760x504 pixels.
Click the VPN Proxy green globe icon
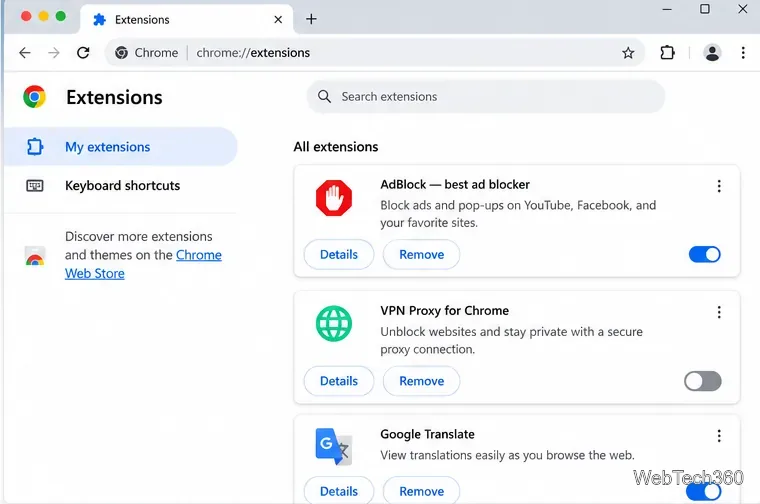[334, 323]
